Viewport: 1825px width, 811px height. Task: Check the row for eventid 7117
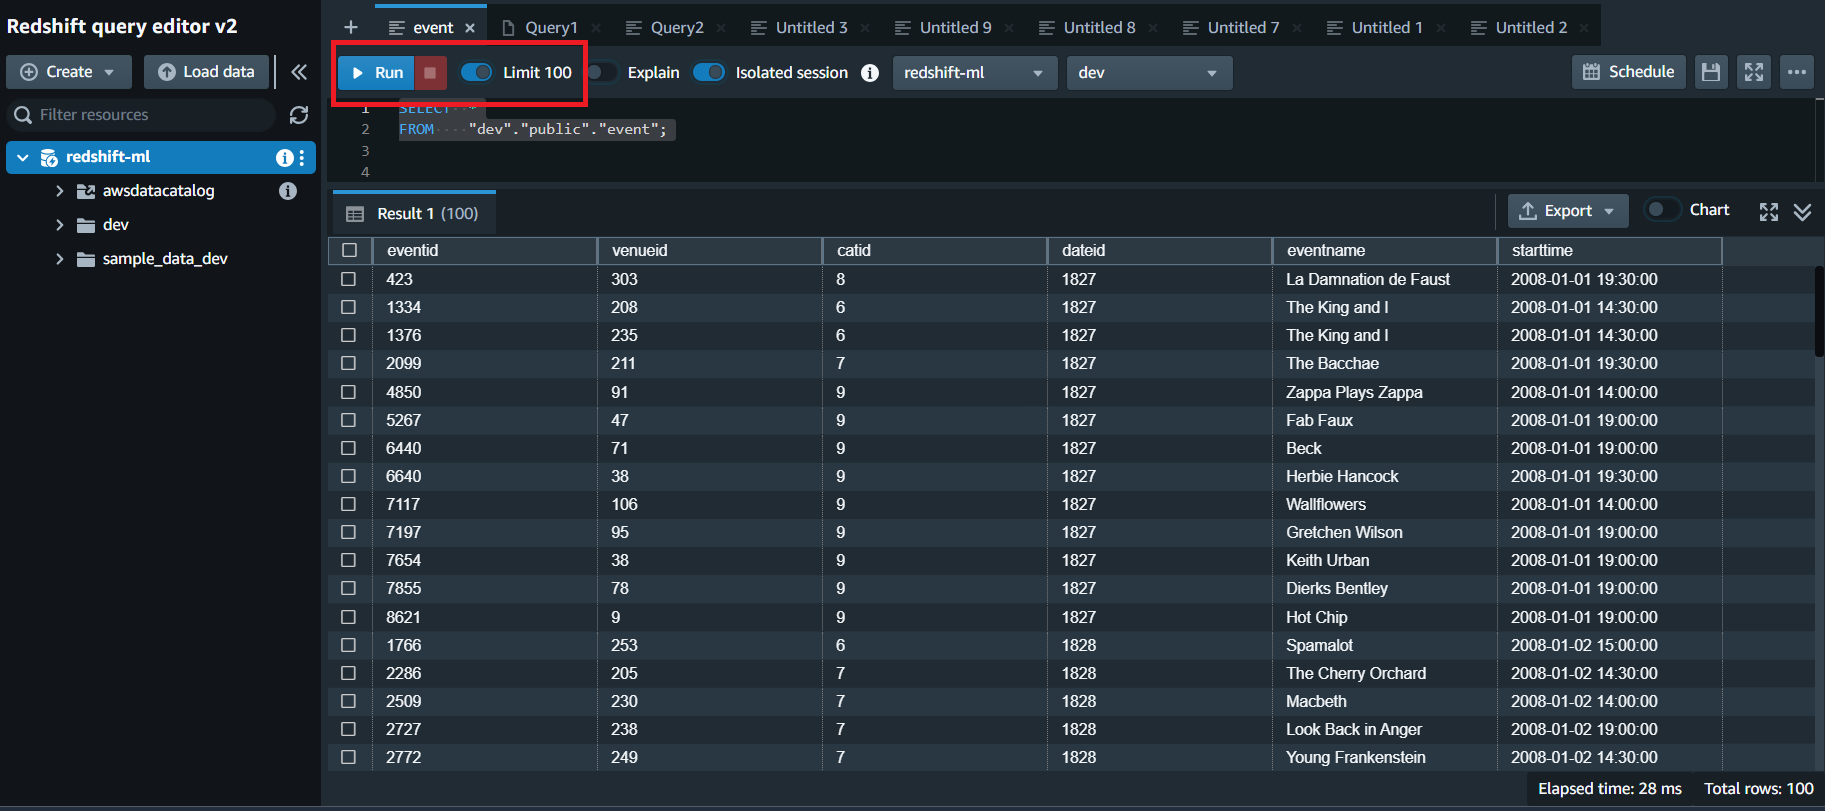tap(349, 504)
